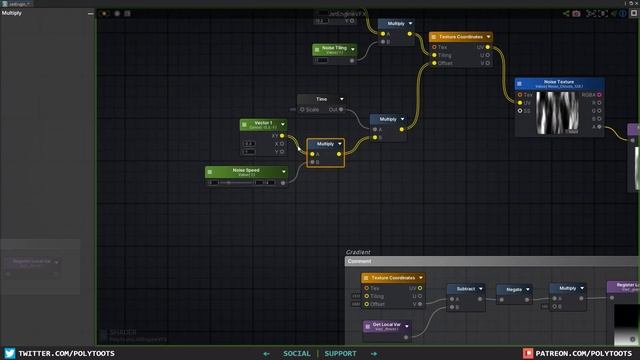The height and width of the screenshot is (360, 640).
Task: Select the A input port of selected Multiply
Action: pos(312,154)
